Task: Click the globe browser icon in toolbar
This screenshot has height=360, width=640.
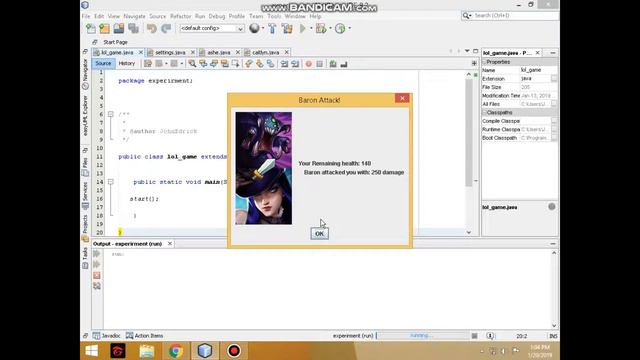Action: 254,28
